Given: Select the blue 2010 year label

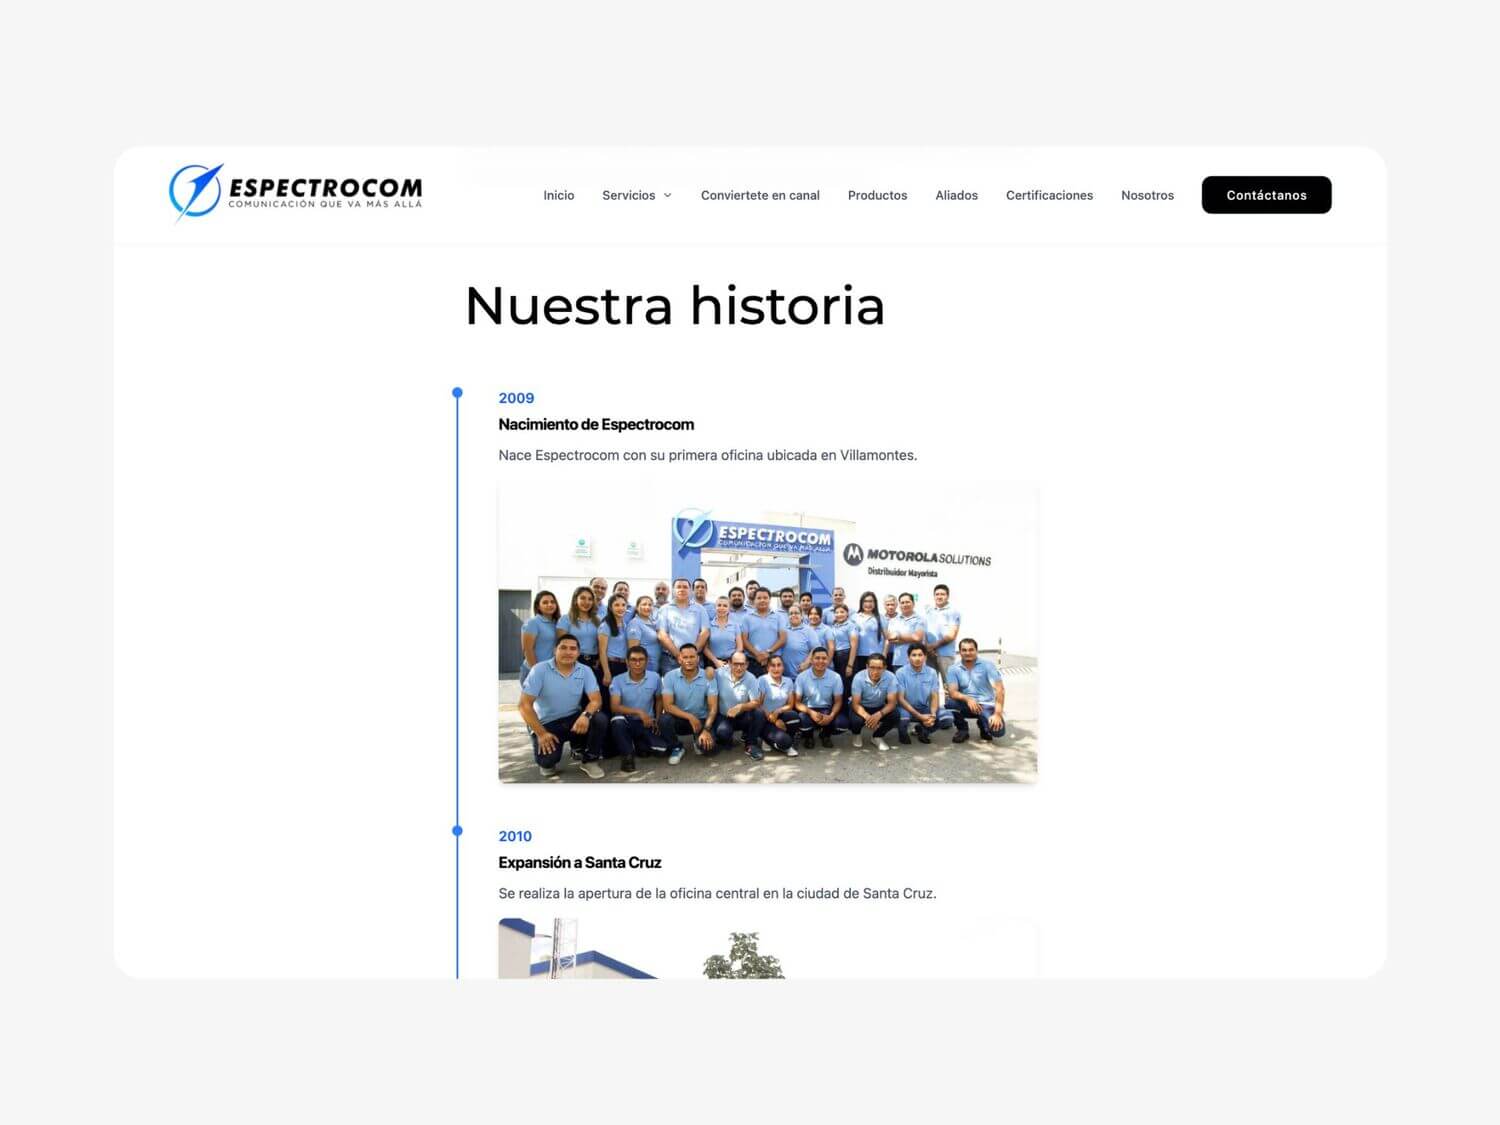Looking at the screenshot, I should 515,836.
